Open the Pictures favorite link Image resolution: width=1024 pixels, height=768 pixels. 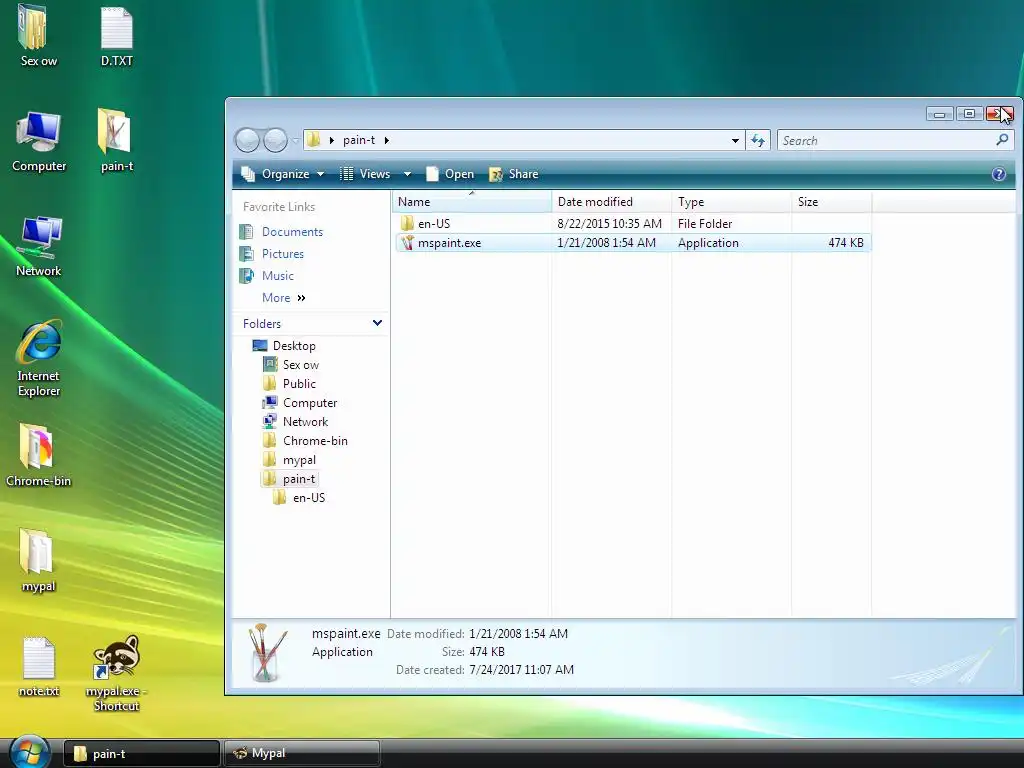click(x=282, y=253)
